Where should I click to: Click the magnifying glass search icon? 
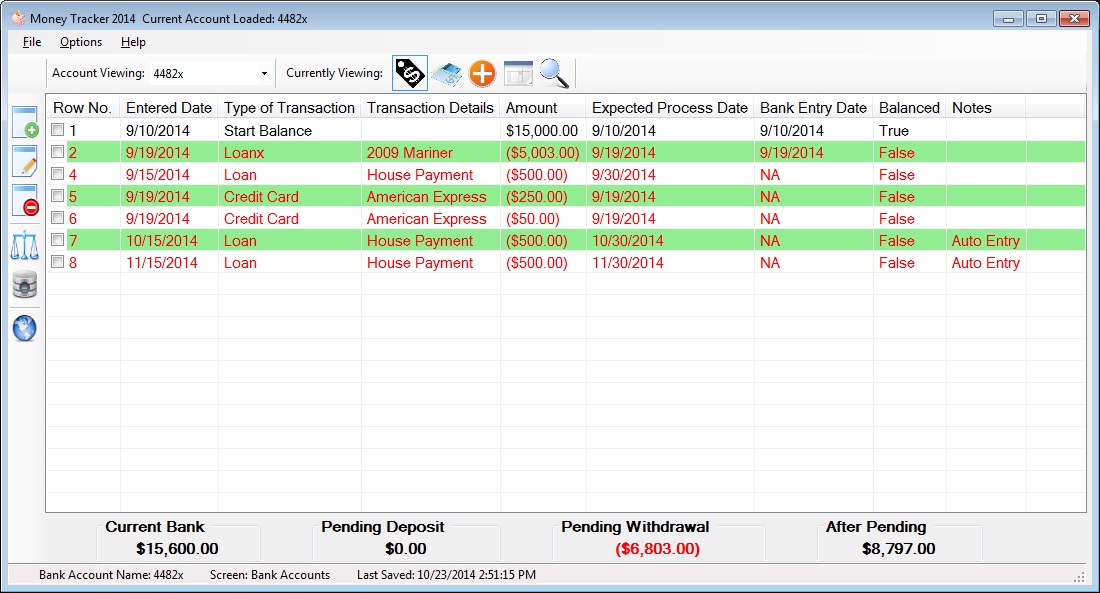[x=554, y=74]
